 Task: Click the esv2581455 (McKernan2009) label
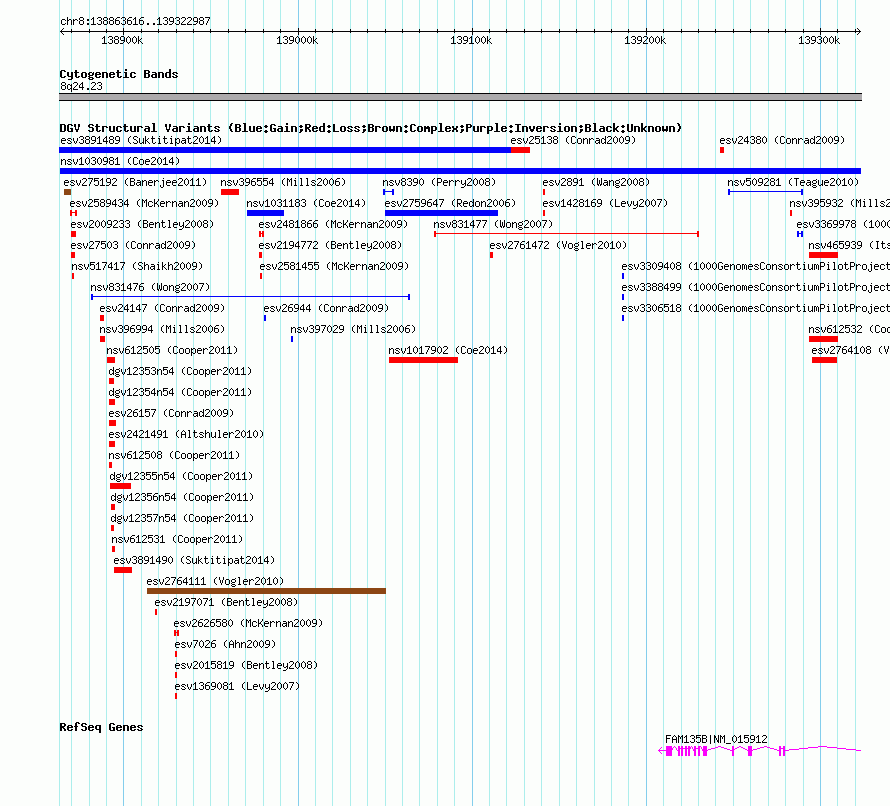coord(334,266)
